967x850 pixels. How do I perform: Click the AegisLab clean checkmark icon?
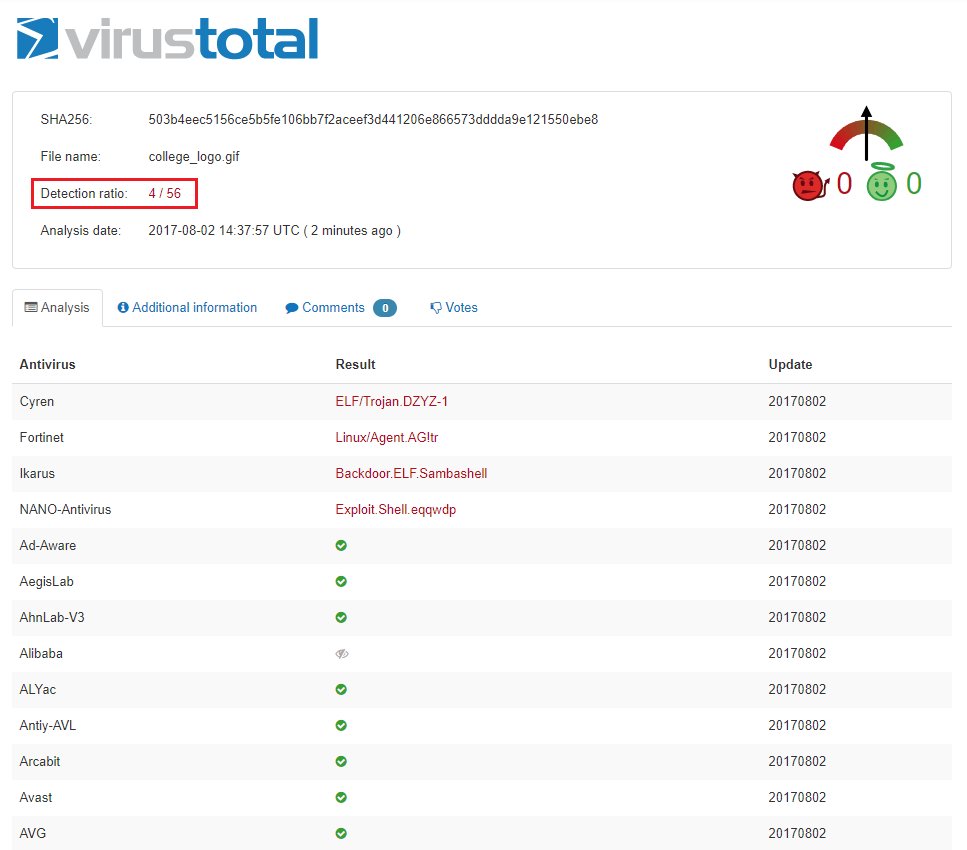tap(341, 581)
